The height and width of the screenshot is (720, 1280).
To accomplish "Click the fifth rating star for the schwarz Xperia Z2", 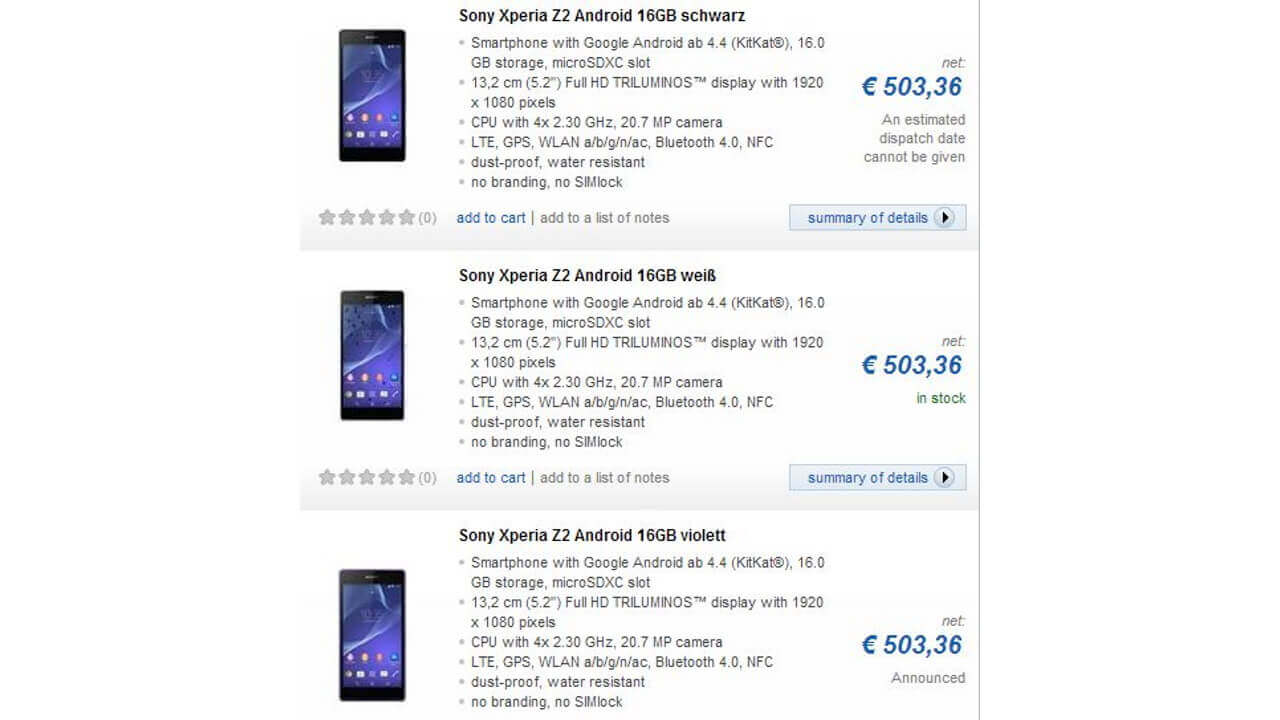I will coord(405,216).
